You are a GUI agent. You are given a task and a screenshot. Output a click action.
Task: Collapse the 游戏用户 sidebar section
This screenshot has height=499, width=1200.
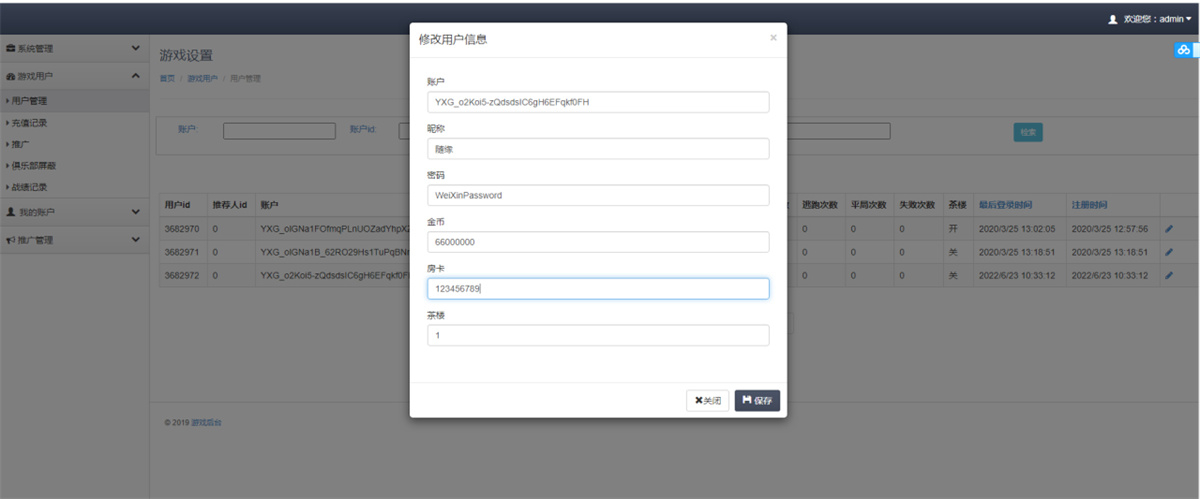[x=136, y=76]
